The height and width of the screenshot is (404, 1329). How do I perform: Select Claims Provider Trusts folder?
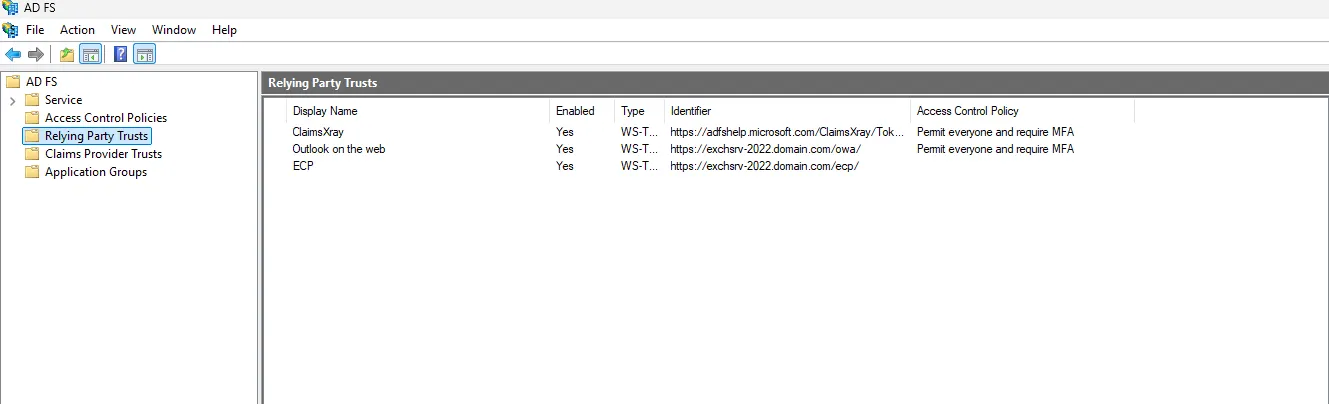click(x=103, y=154)
